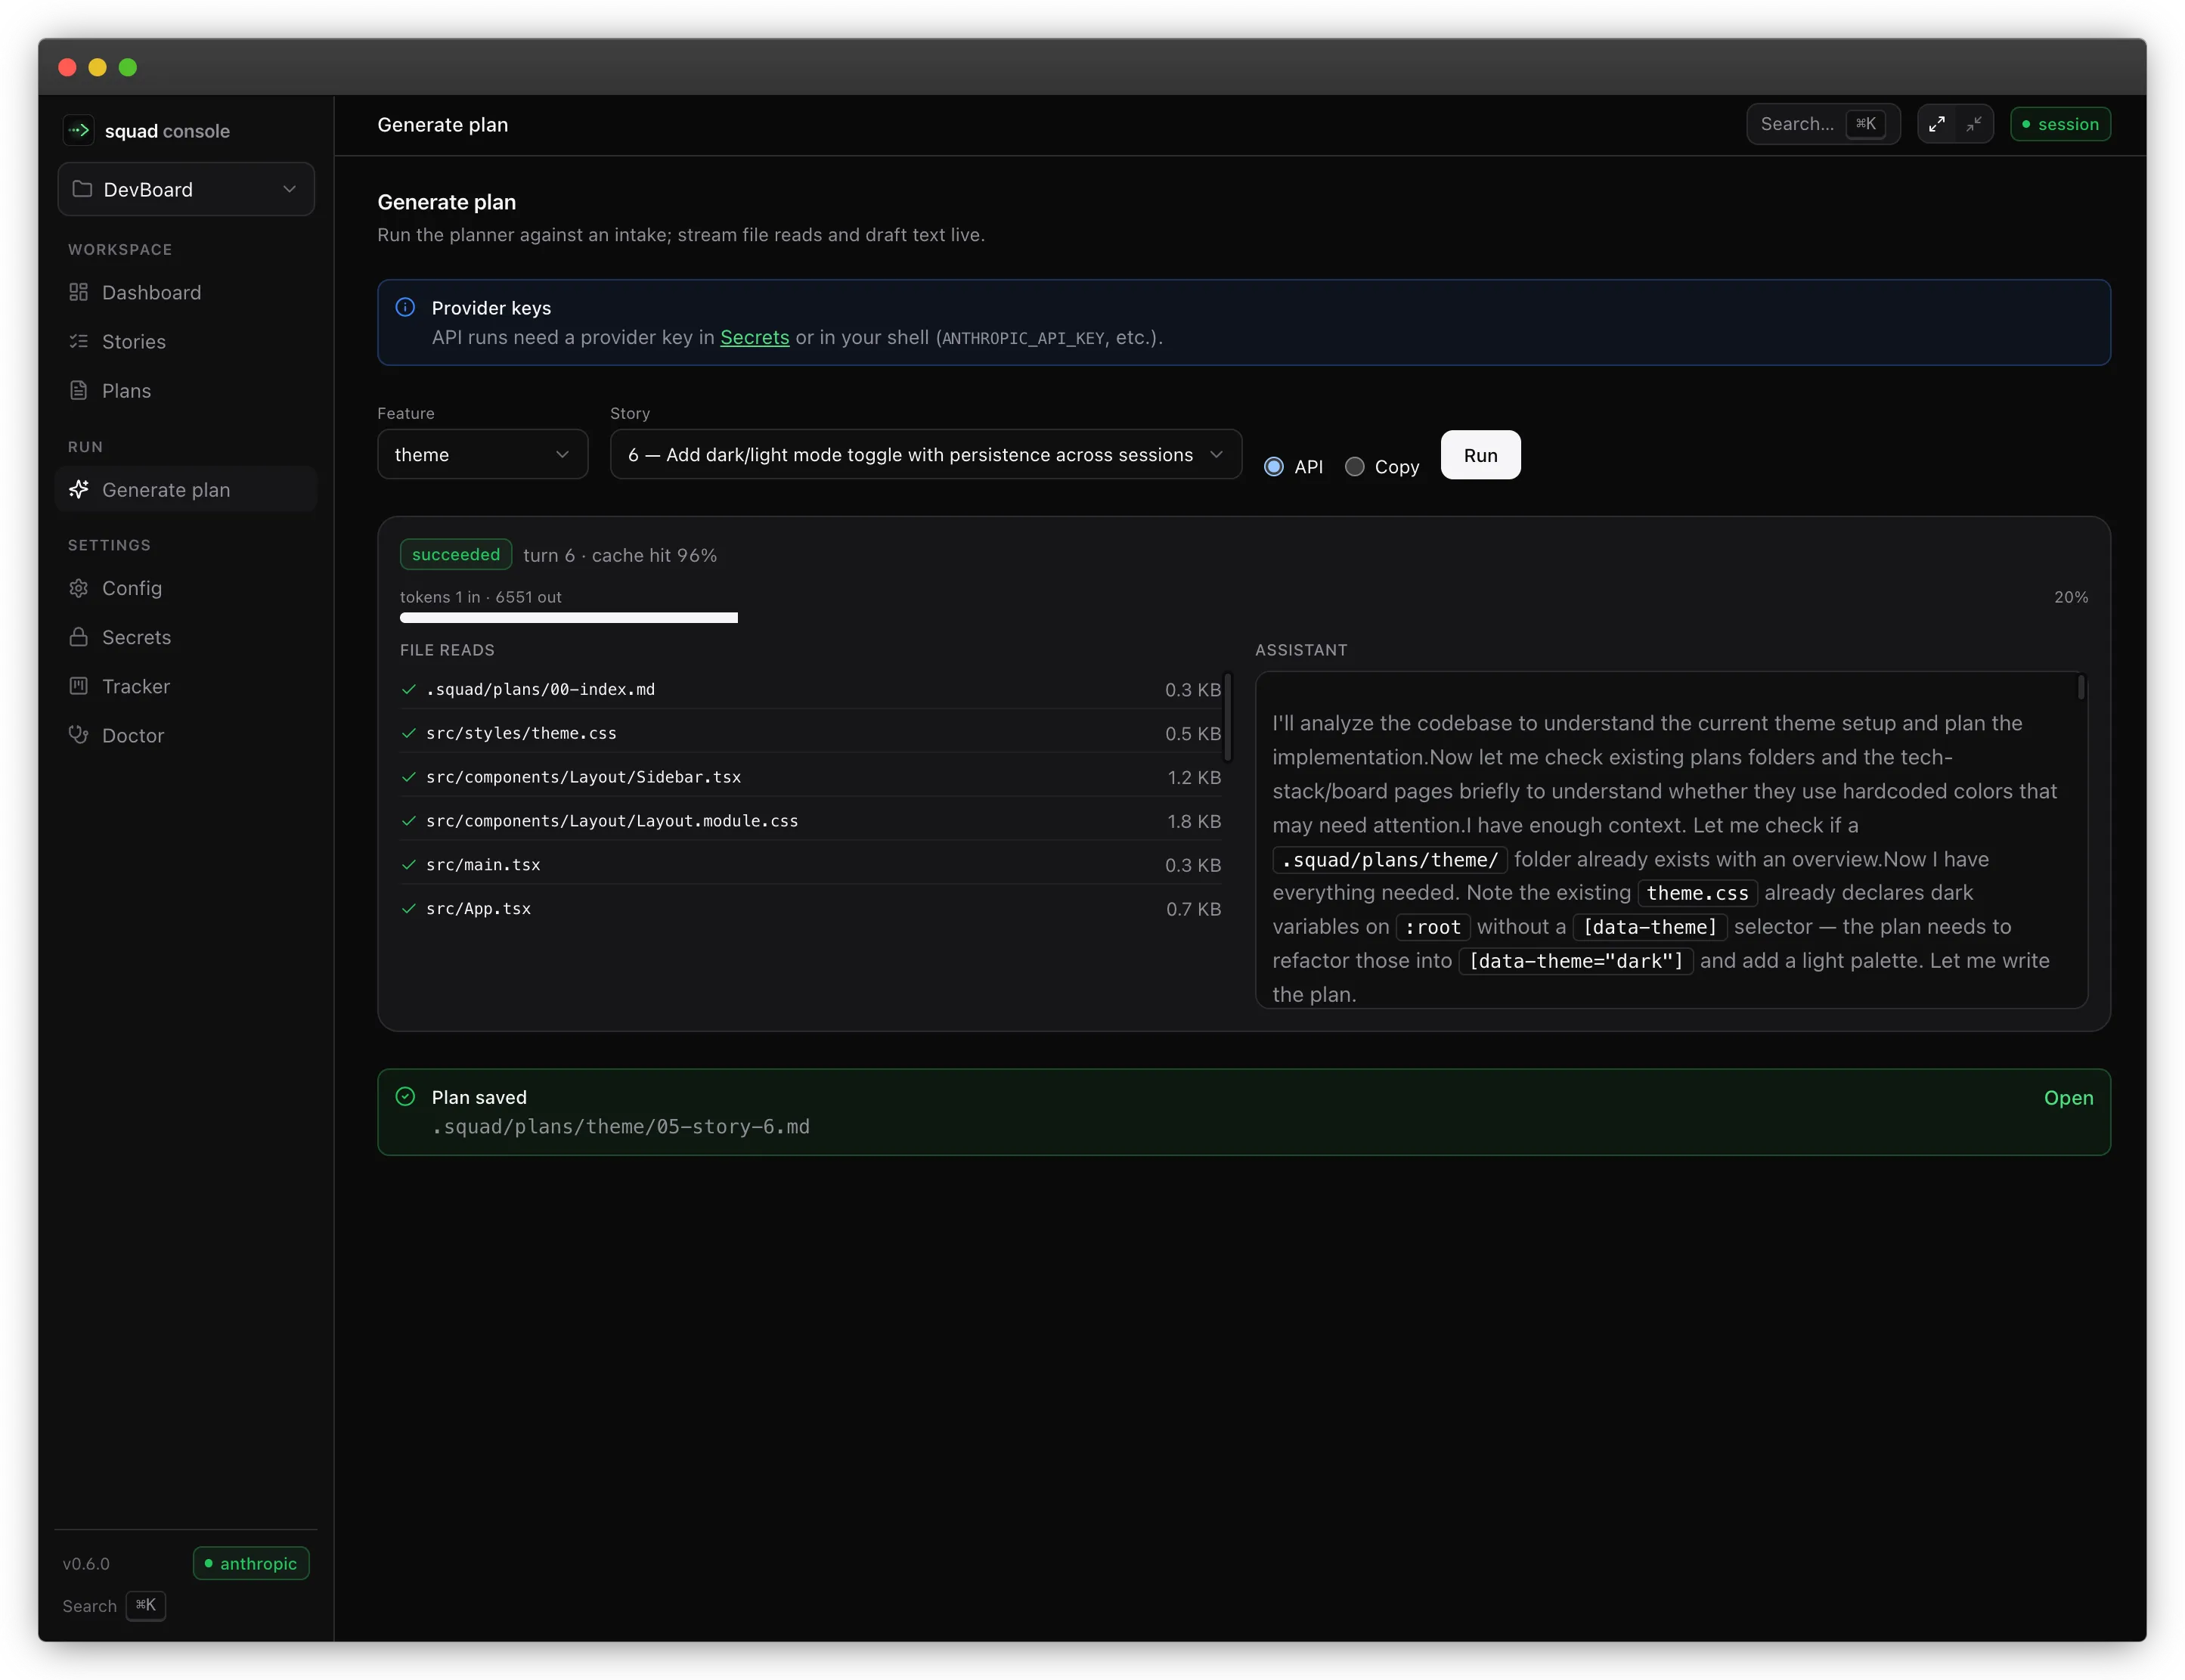Click the anthropic provider badge
Screen dimensions: 2185x1680
tap(251, 1563)
